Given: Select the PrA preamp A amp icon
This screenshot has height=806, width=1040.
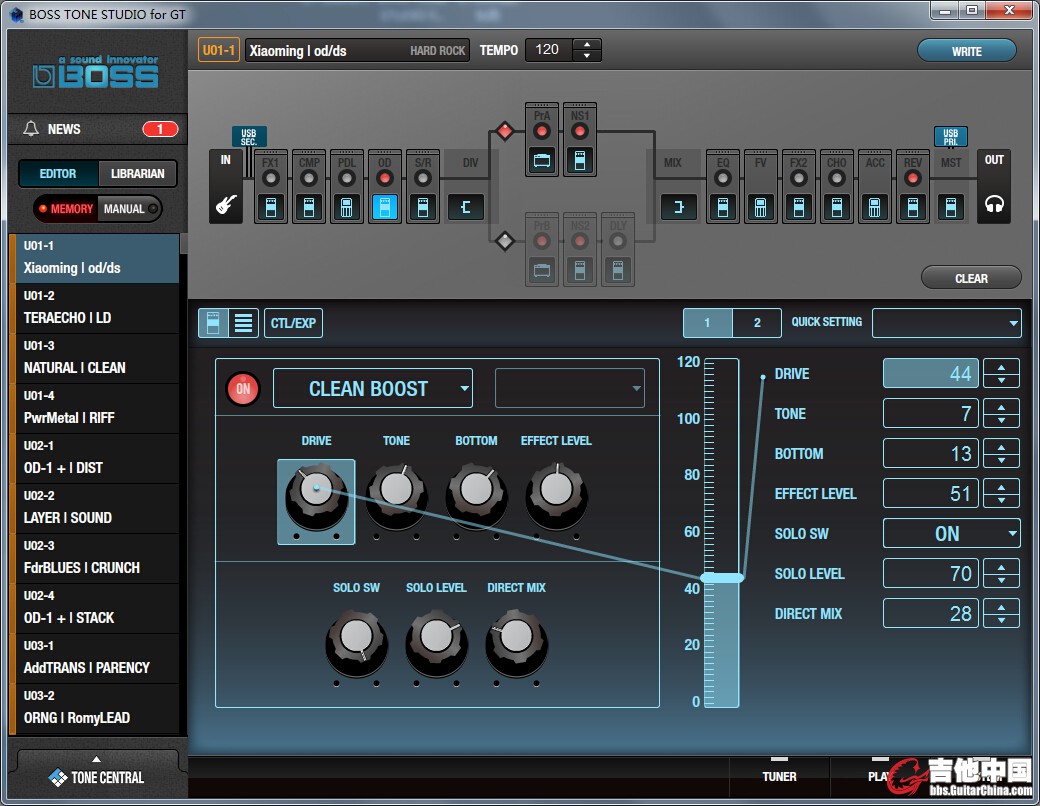Looking at the screenshot, I should (x=542, y=161).
